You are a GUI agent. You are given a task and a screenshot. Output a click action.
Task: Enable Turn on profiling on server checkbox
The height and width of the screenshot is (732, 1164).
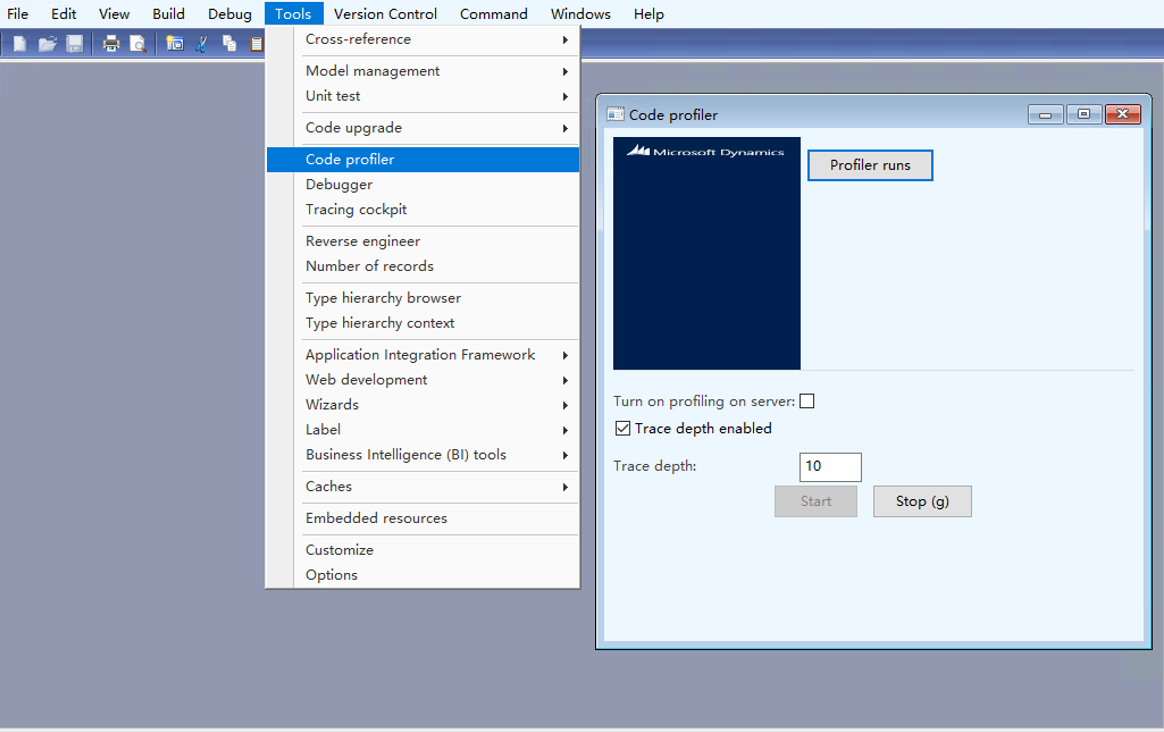pos(807,401)
